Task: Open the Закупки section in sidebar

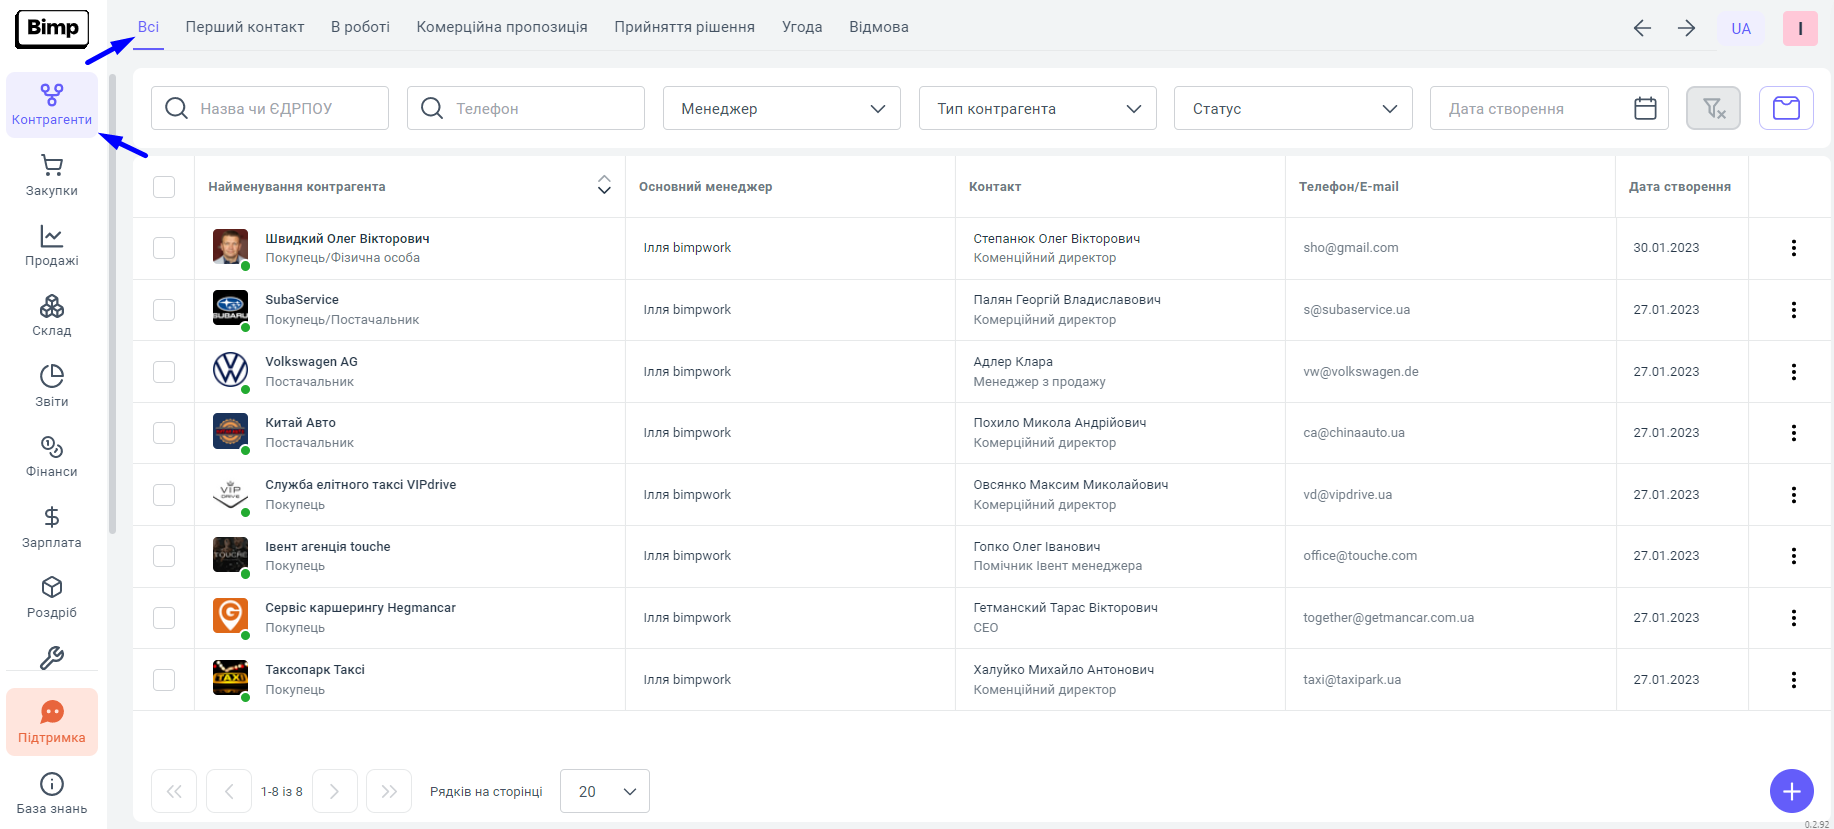Action: tap(52, 175)
